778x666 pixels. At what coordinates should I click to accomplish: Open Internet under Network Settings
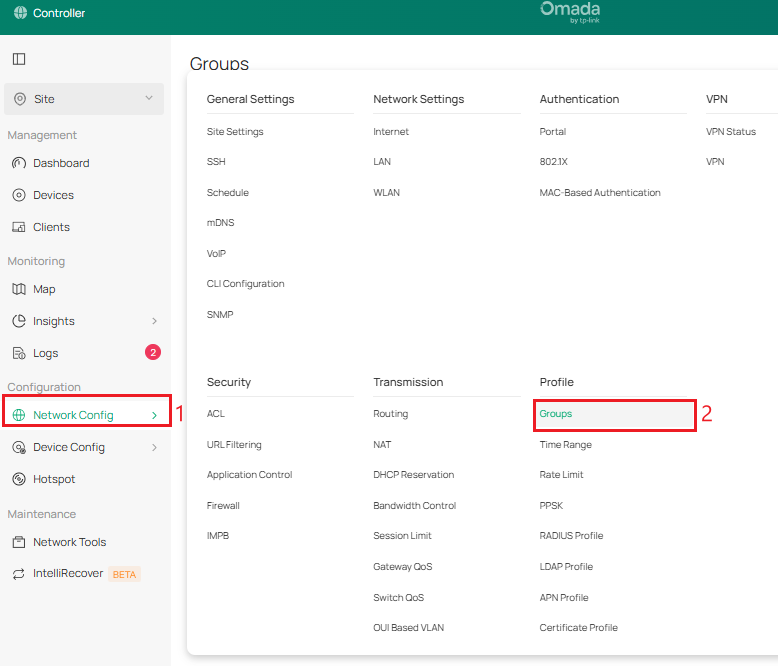390,132
